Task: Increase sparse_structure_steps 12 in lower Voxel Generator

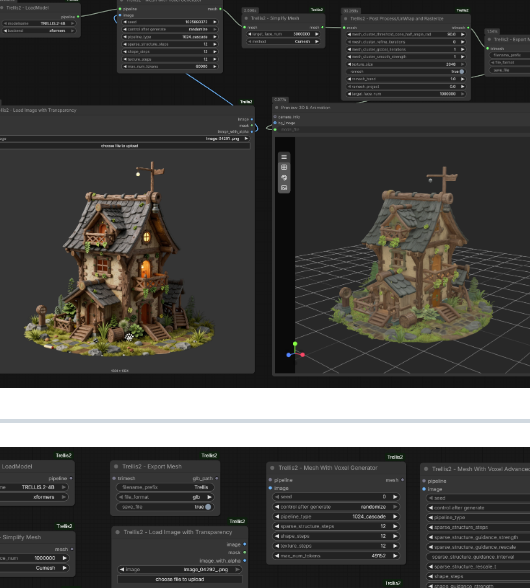Action: pyautogui.click(x=395, y=526)
